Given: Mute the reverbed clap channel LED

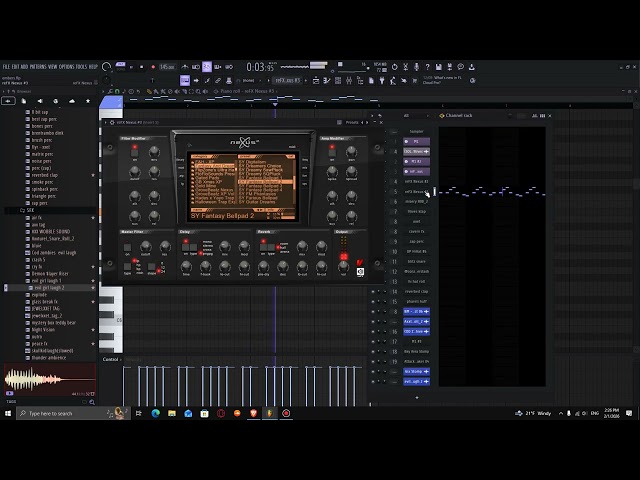Looking at the screenshot, I should [x=373, y=291].
